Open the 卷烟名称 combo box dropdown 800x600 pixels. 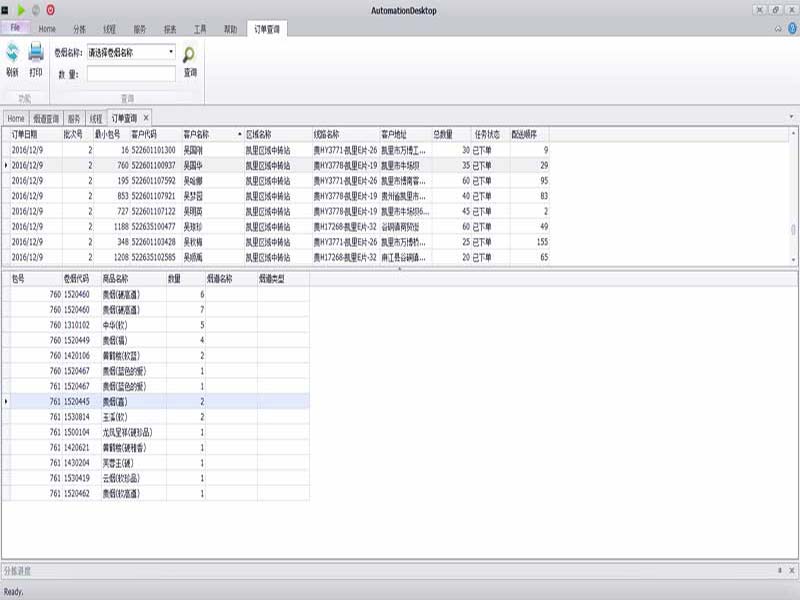(x=171, y=52)
